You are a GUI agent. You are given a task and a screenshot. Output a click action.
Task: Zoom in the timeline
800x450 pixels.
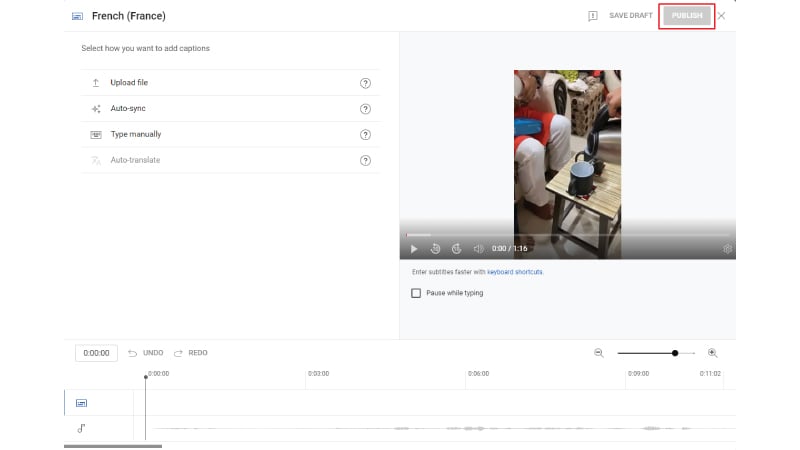(x=713, y=353)
